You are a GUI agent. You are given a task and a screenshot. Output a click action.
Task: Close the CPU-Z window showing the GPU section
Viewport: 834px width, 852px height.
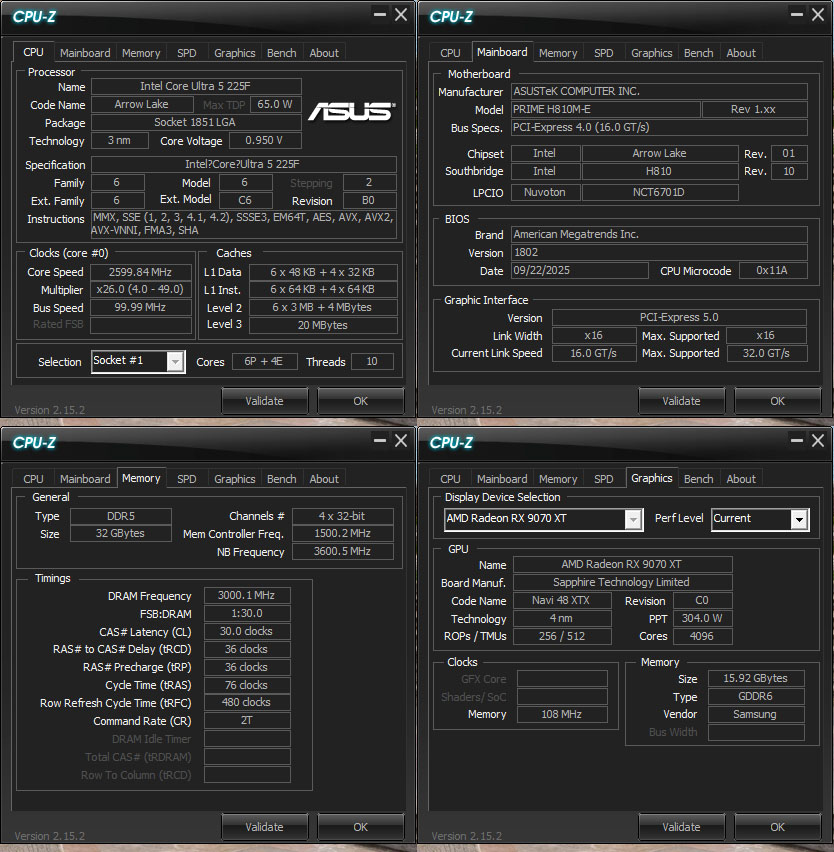tap(818, 441)
